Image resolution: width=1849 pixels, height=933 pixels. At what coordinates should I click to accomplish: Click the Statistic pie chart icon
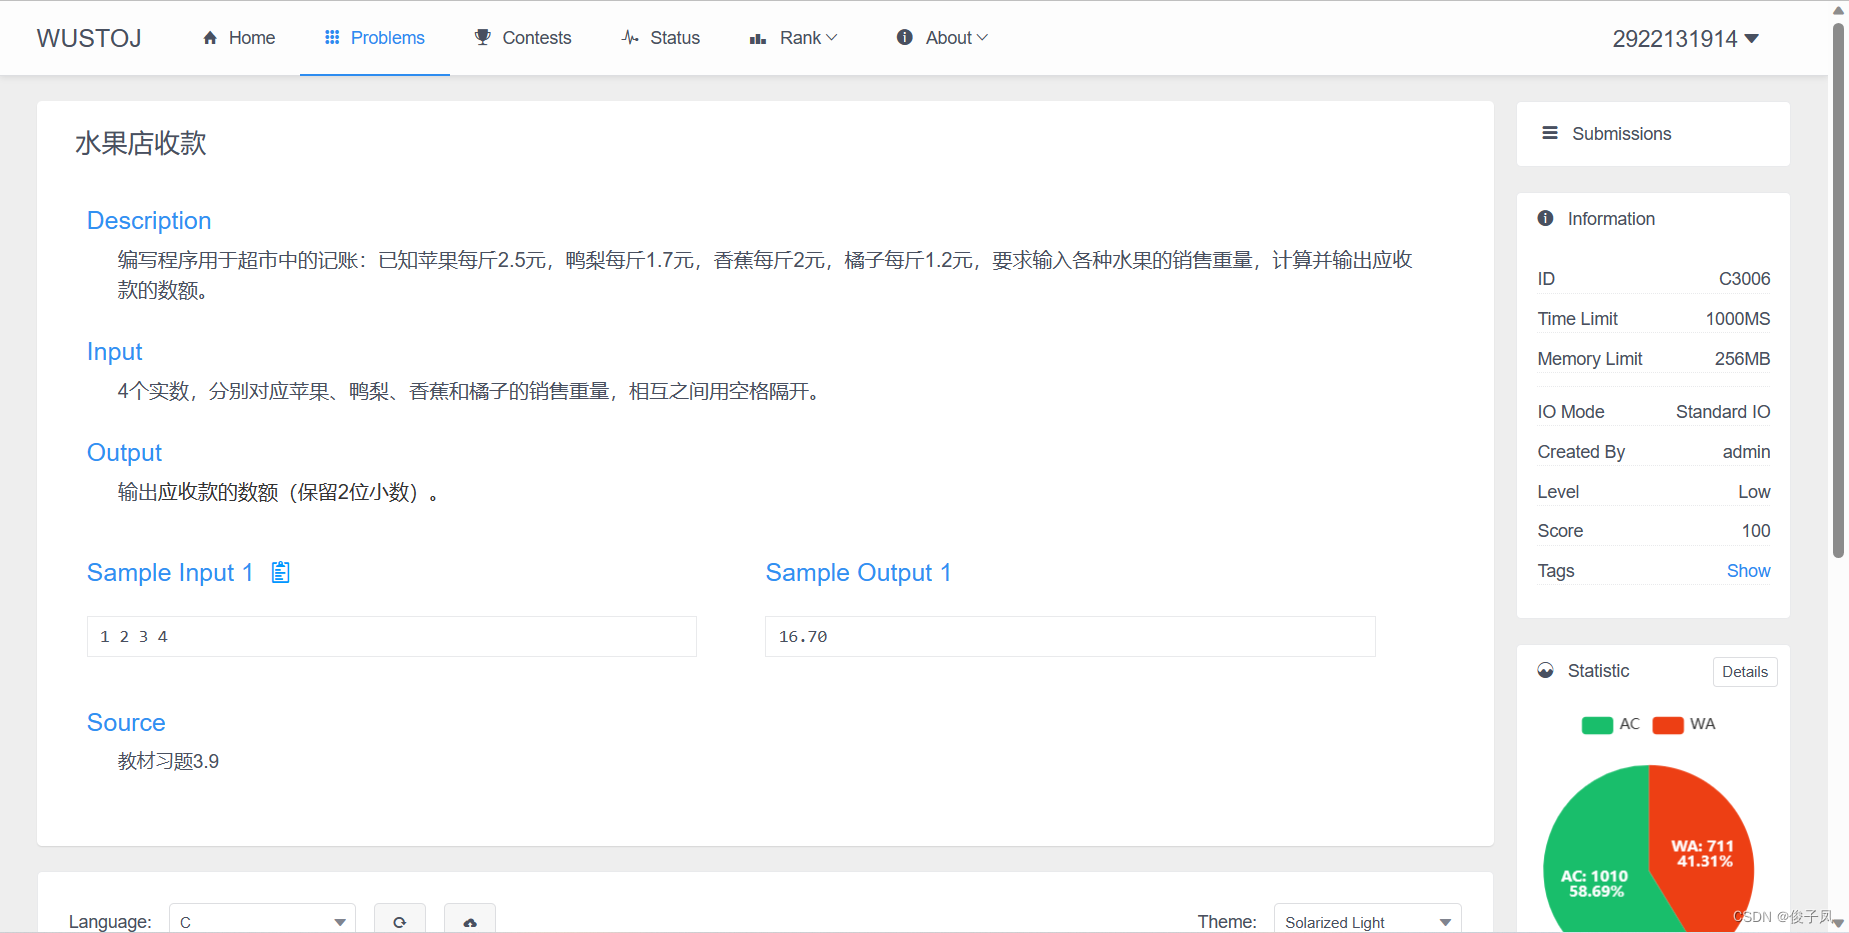[x=1546, y=670]
